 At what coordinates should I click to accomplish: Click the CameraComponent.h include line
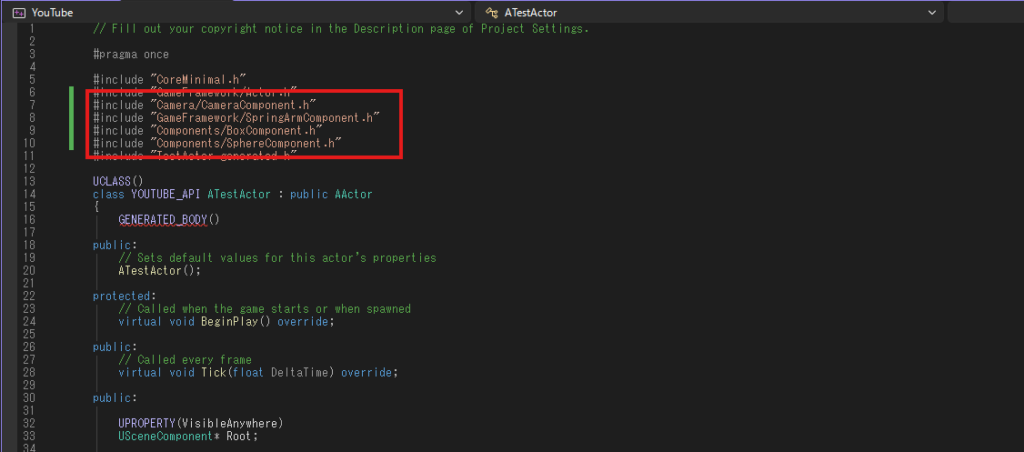tap(204, 104)
